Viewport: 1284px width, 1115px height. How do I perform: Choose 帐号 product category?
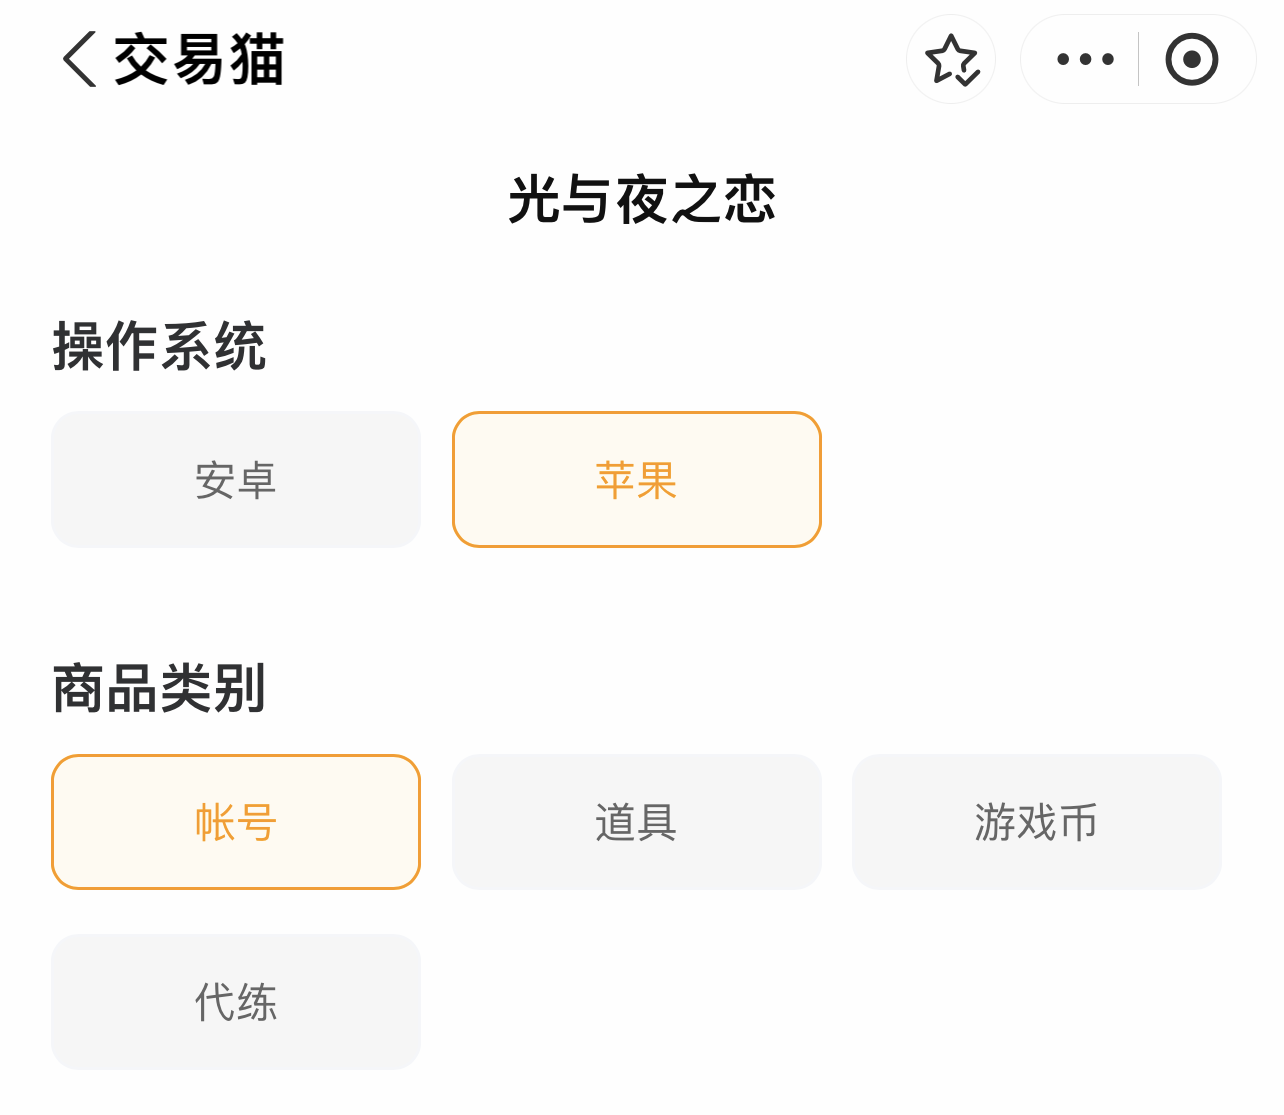(236, 822)
